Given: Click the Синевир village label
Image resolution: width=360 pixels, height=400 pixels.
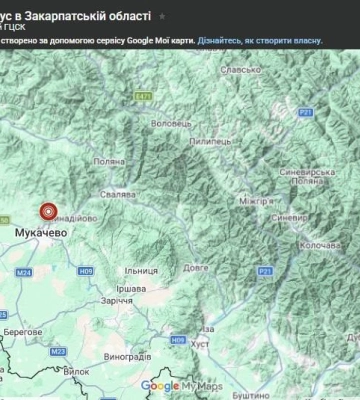Looking at the screenshot, I should click(289, 218).
